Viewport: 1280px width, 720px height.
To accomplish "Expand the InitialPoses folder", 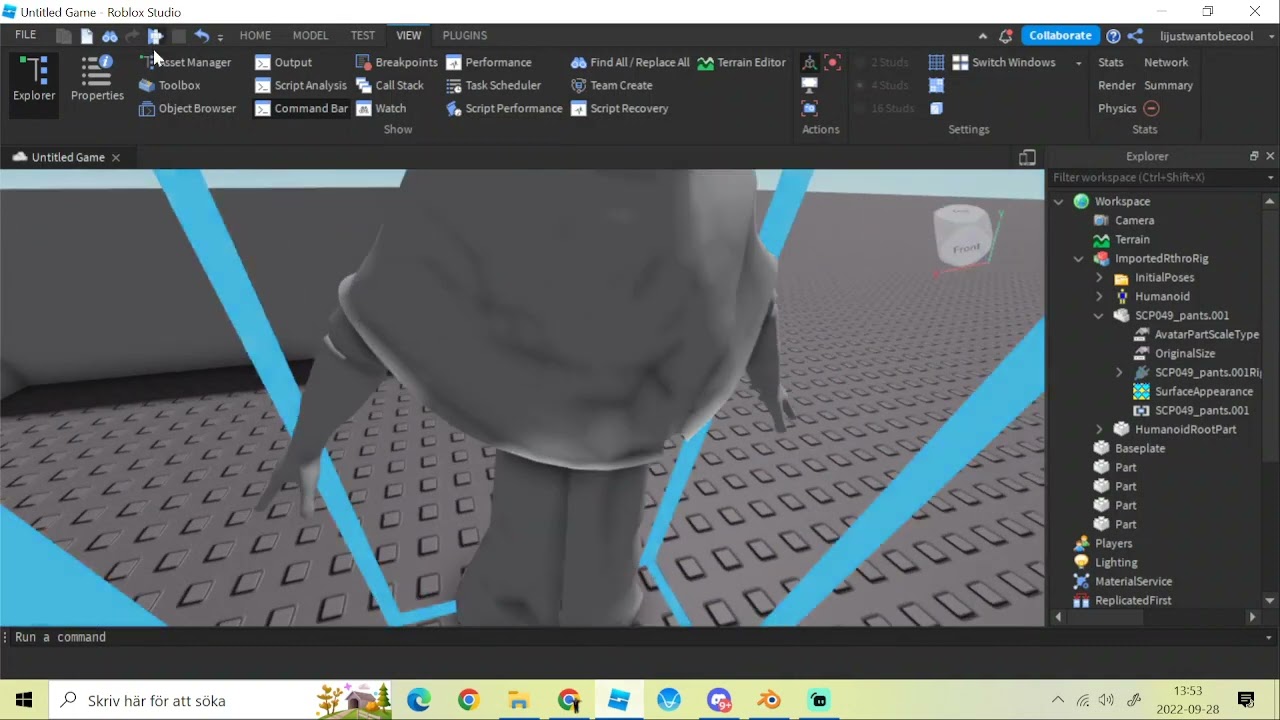I will point(1099,278).
